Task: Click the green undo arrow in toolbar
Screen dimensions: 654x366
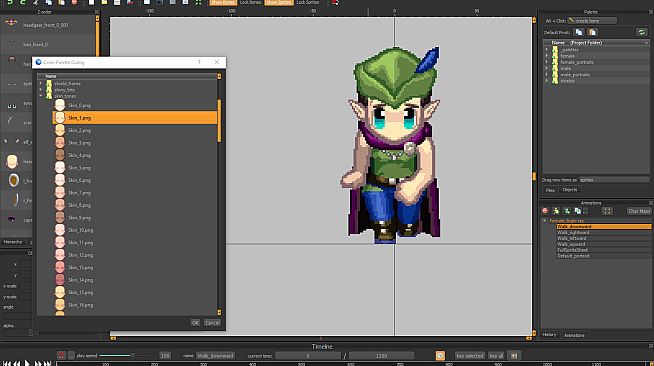Action: point(10,2)
